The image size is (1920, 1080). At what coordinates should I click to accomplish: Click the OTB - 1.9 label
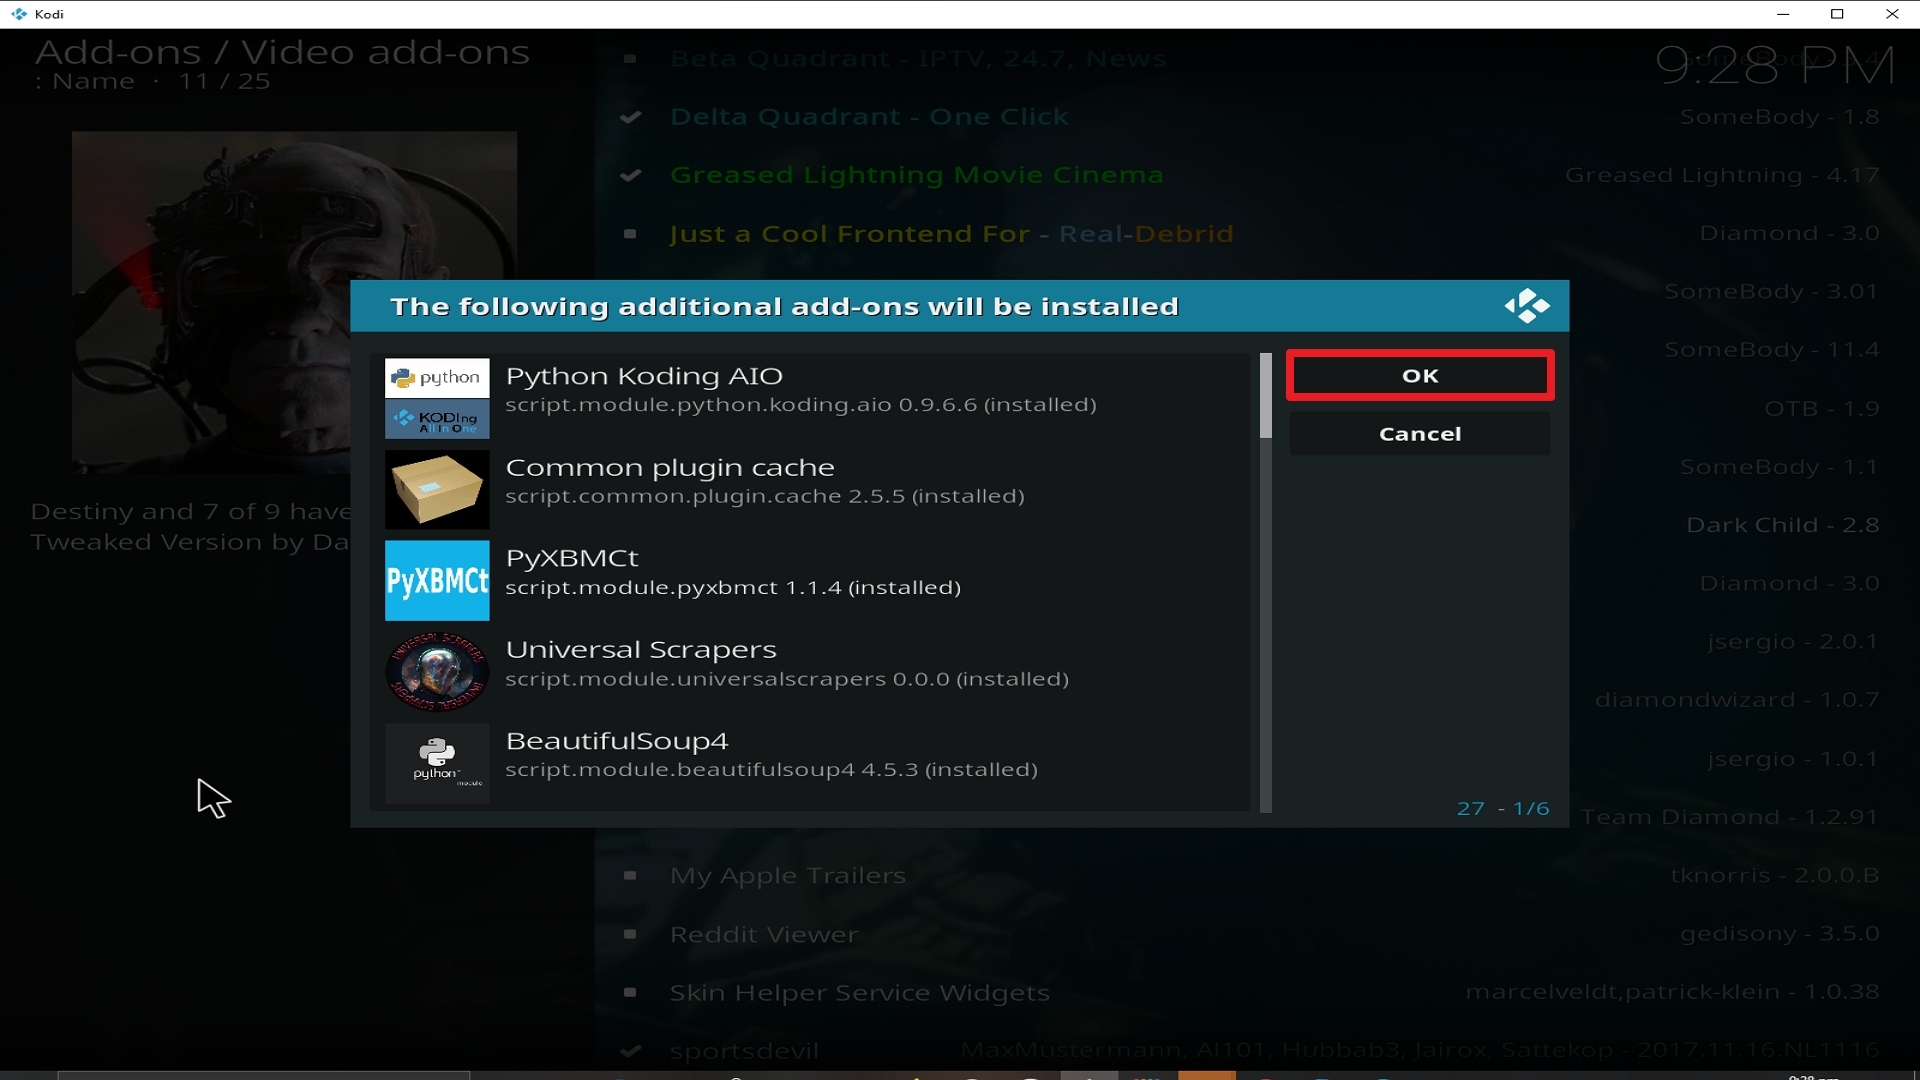pyautogui.click(x=1822, y=408)
